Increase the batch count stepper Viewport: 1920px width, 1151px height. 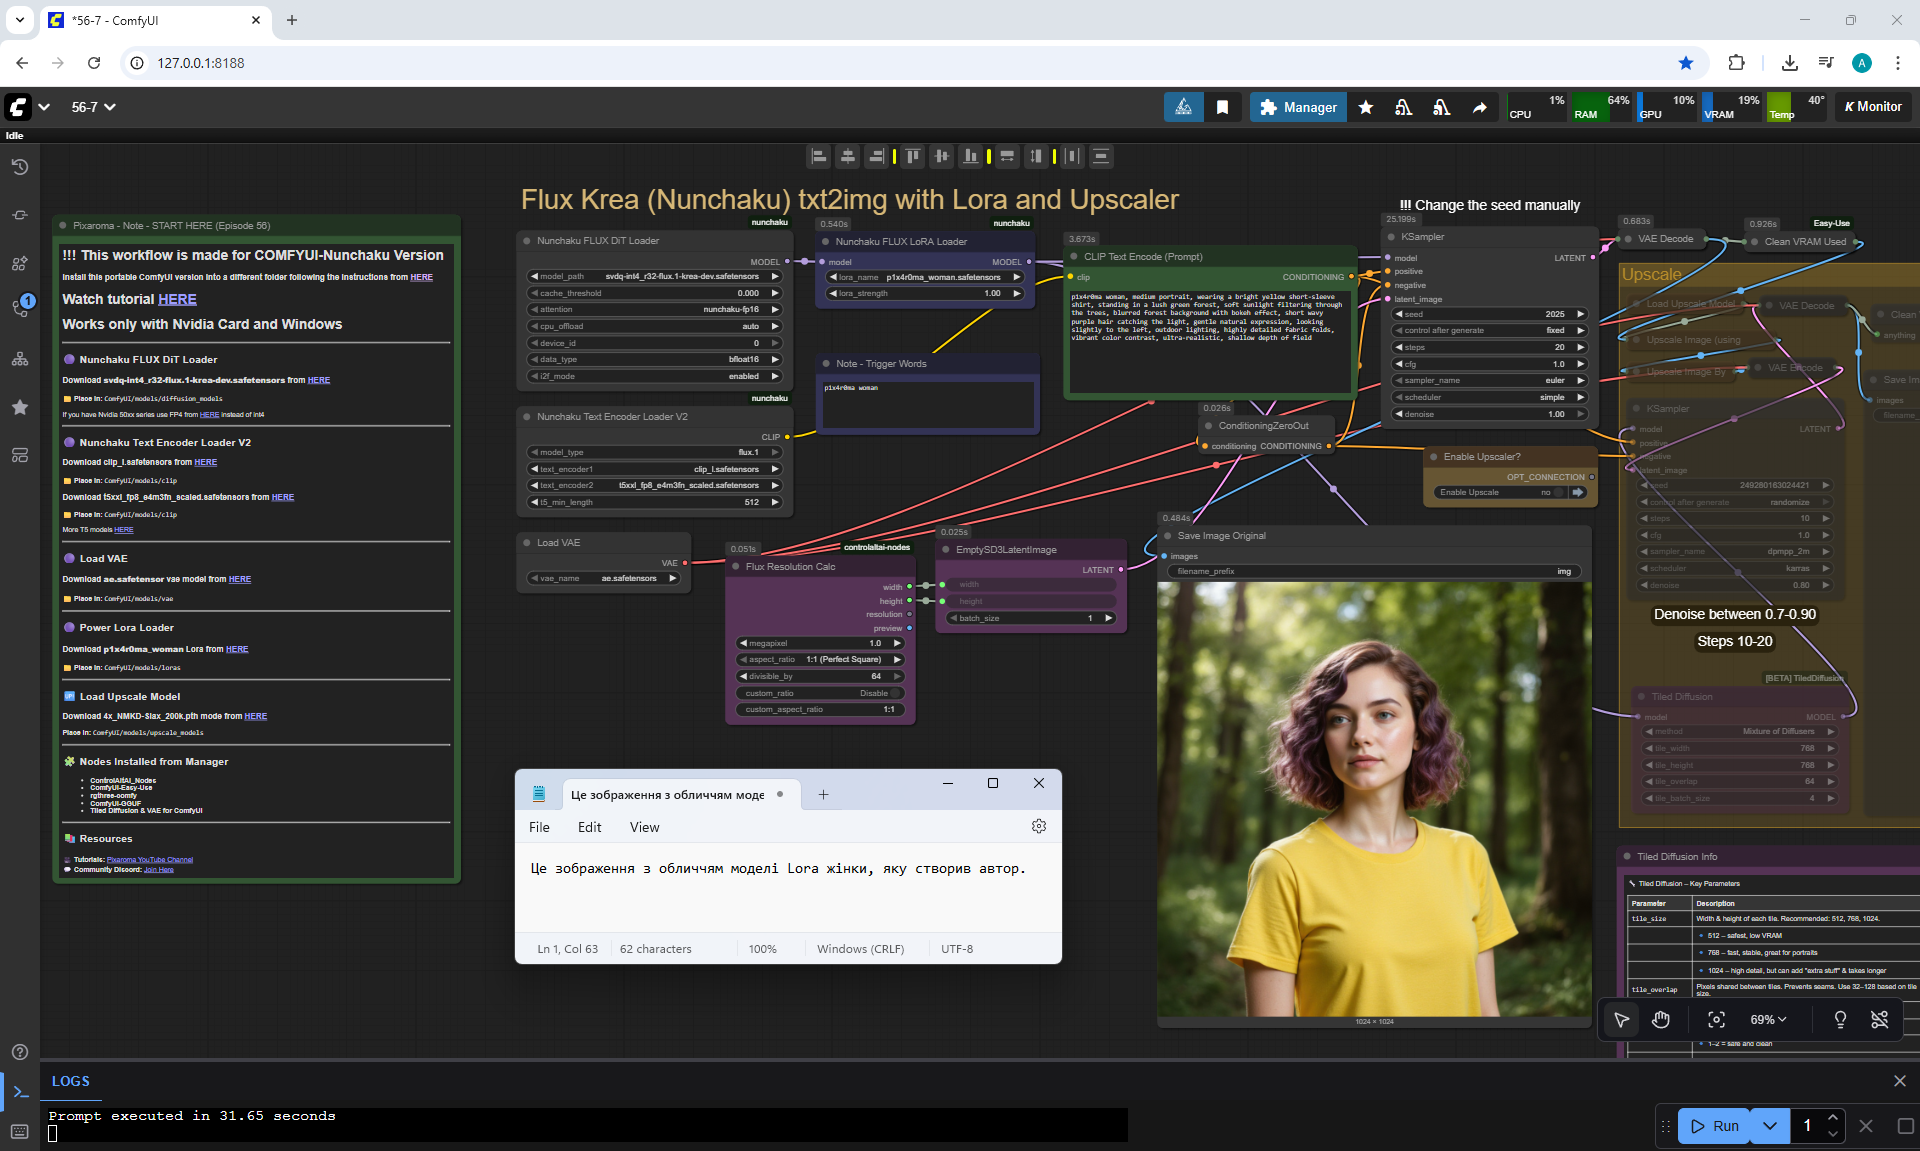pyautogui.click(x=1832, y=1117)
